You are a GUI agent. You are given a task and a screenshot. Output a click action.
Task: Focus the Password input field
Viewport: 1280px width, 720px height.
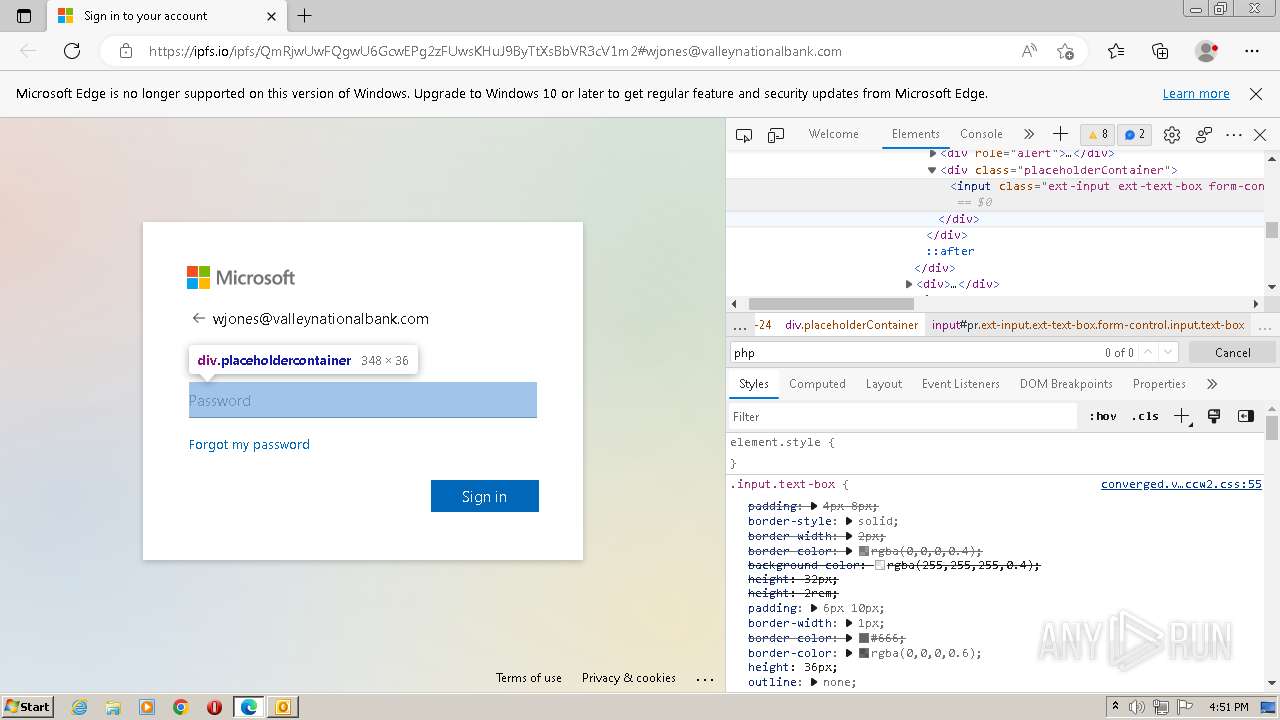point(363,400)
